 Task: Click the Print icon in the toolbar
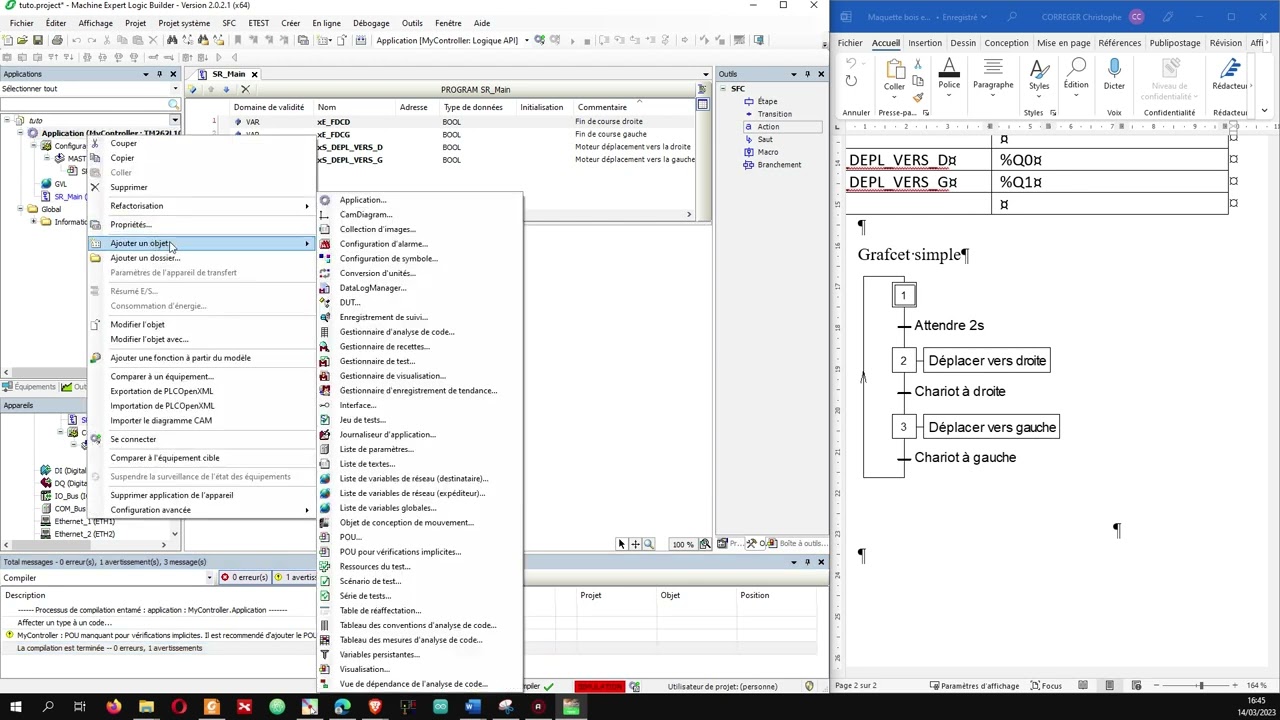tap(57, 40)
